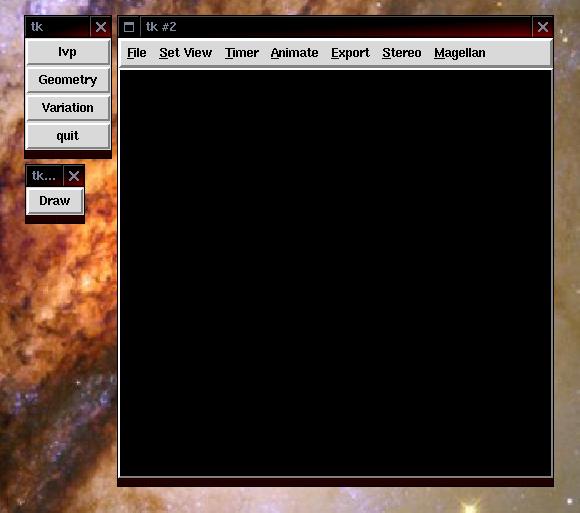Close the tk #2 viewer window

pos(543,27)
